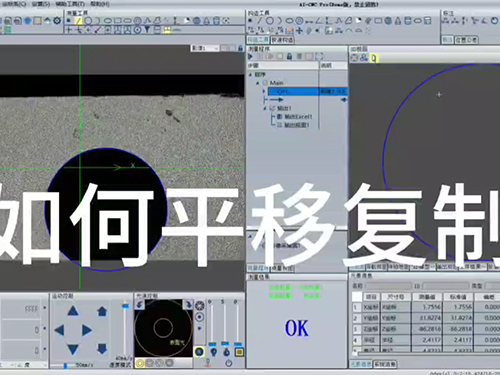Open the 设置(S) menu
This screenshot has height=375, width=500.
pyautogui.click(x=41, y=4)
